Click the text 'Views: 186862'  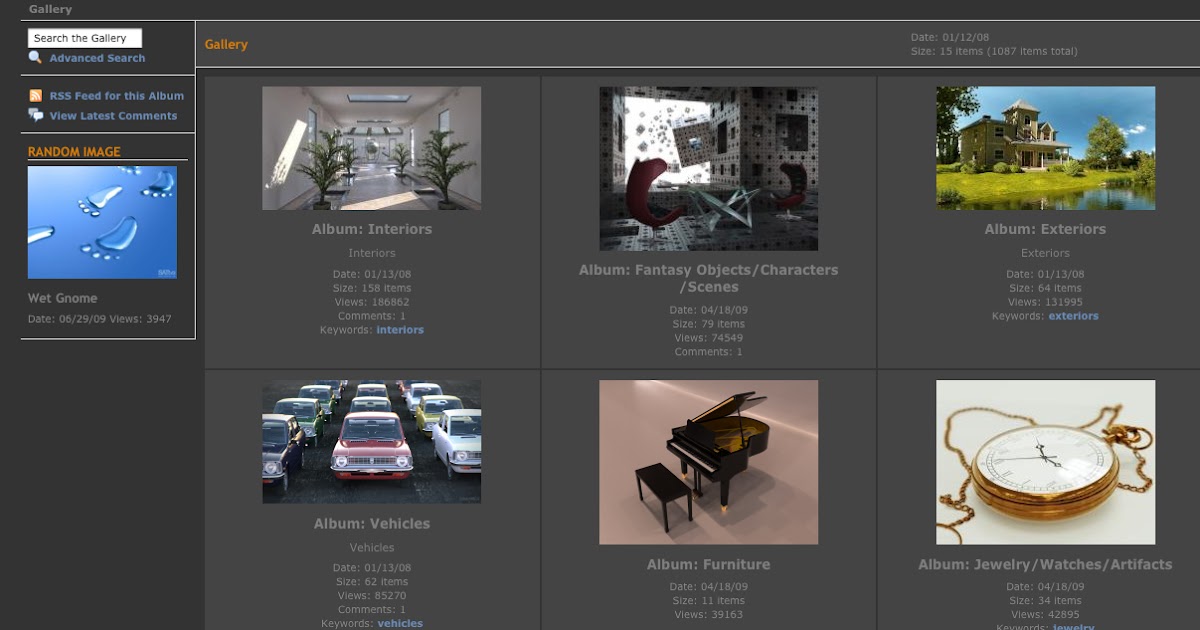(x=372, y=302)
